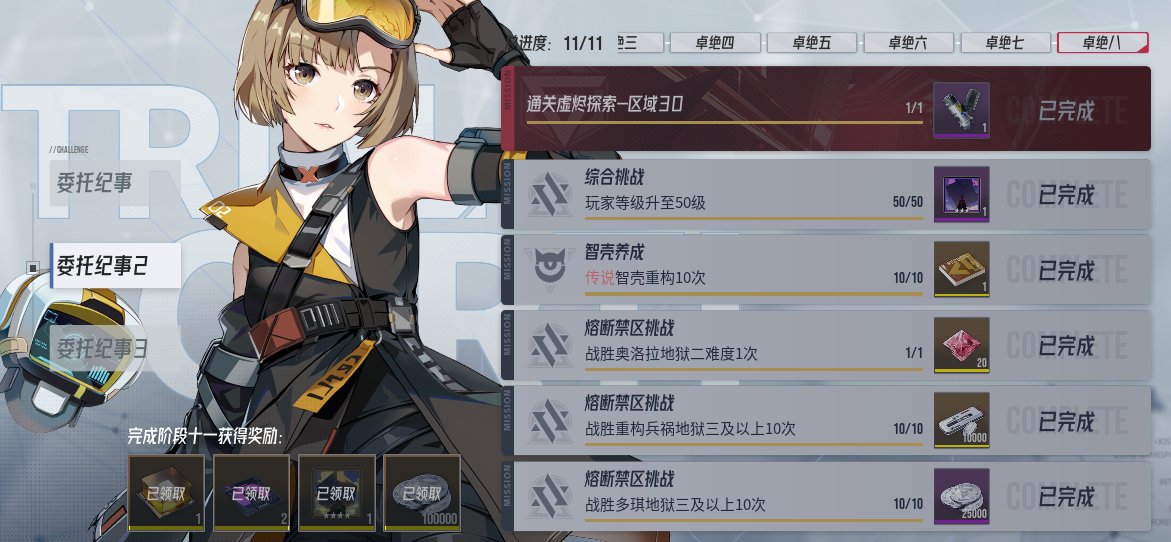
Task: Open the 卓绝六 stage tab
Action: point(908,43)
